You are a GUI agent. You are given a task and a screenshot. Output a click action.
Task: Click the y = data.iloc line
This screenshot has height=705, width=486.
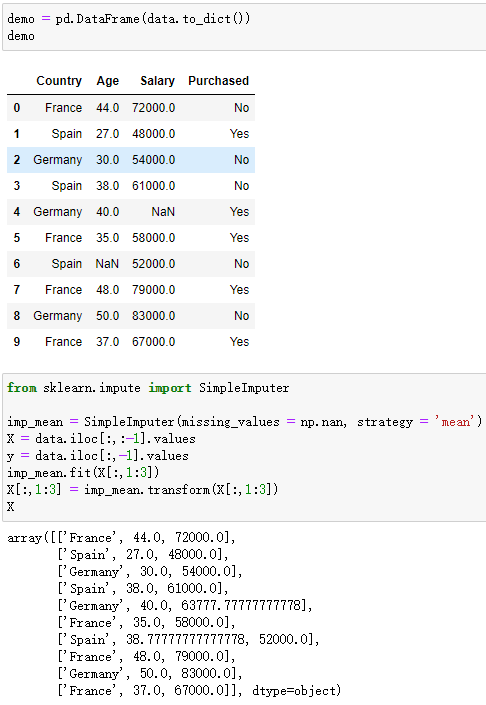tap(98, 456)
